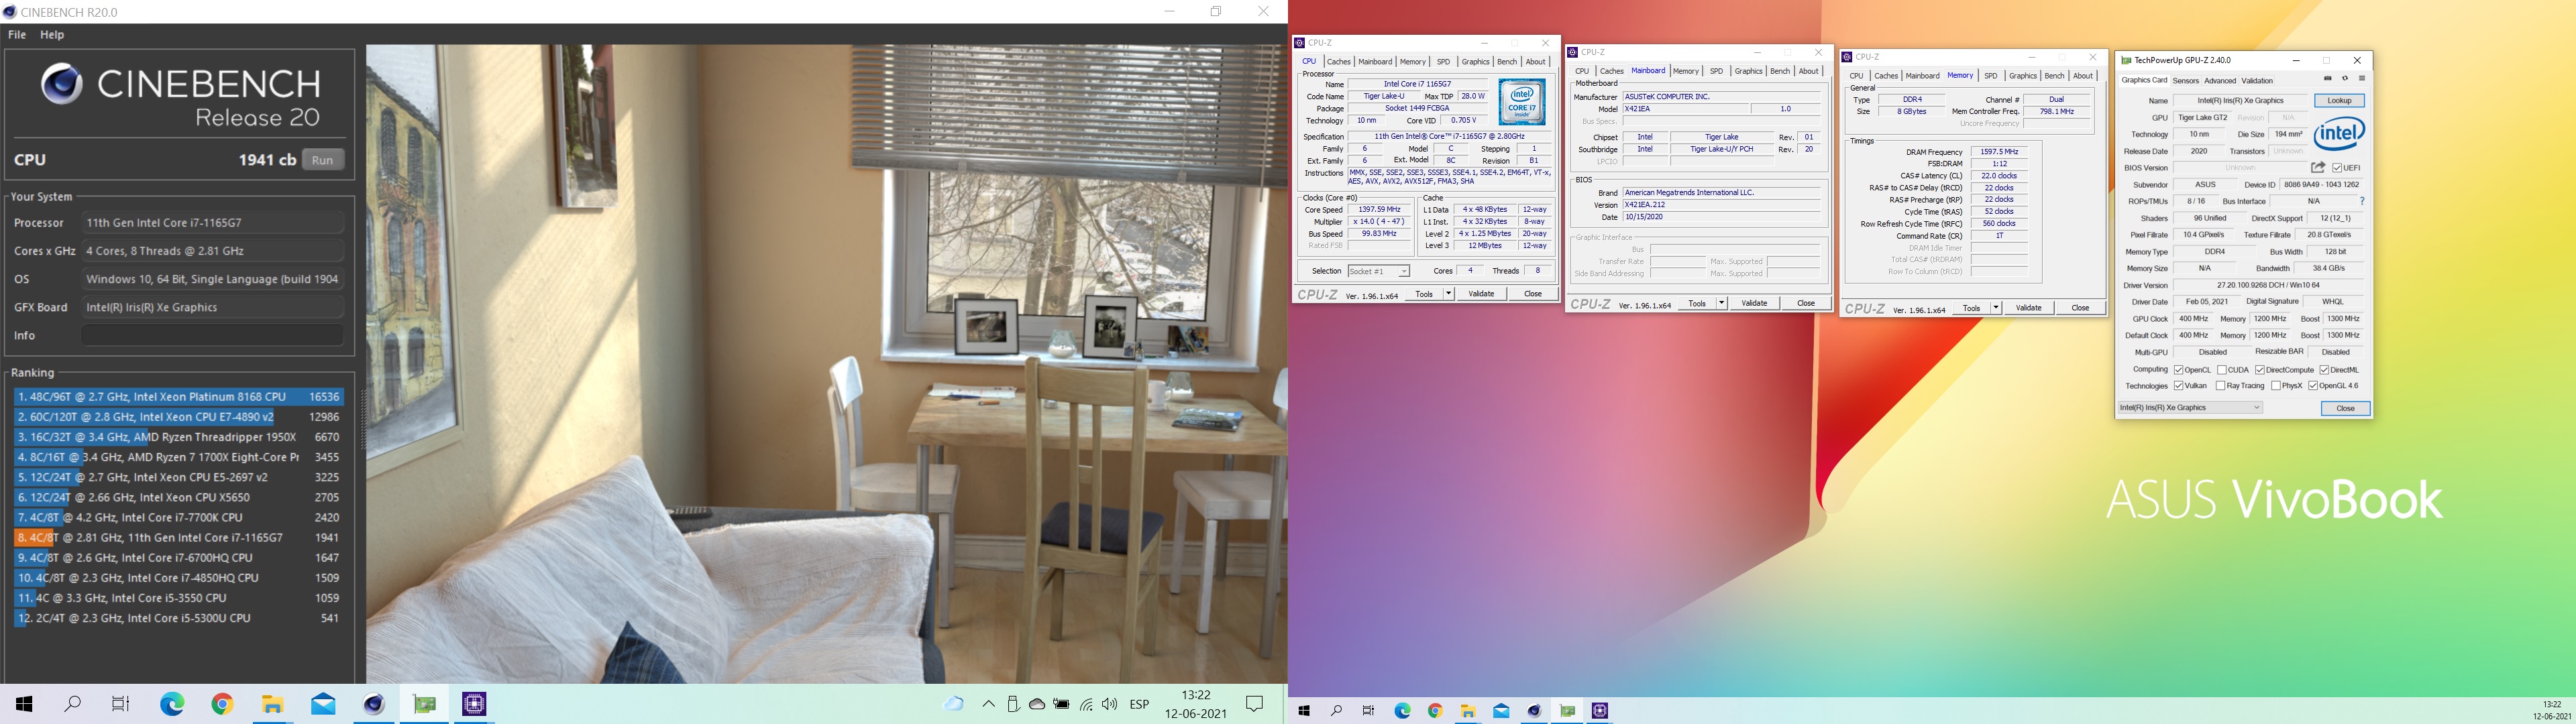Open the Wi-Fi network tray icon
2576x724 pixels.
coord(1086,704)
